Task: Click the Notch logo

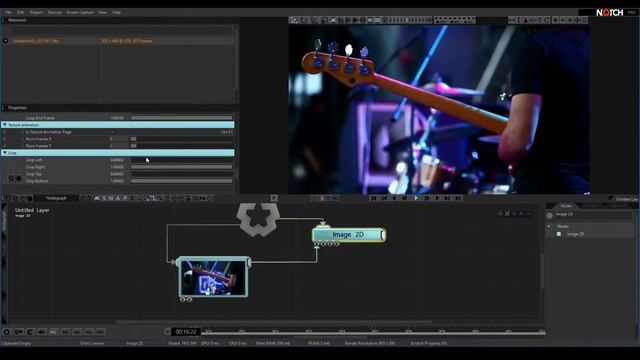Action: point(609,13)
